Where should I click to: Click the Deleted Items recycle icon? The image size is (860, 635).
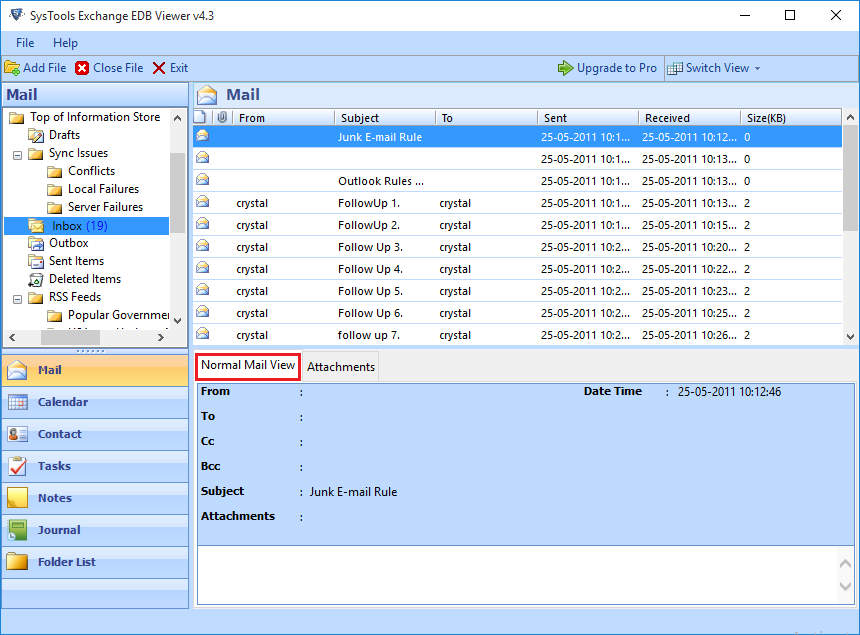tap(36, 279)
